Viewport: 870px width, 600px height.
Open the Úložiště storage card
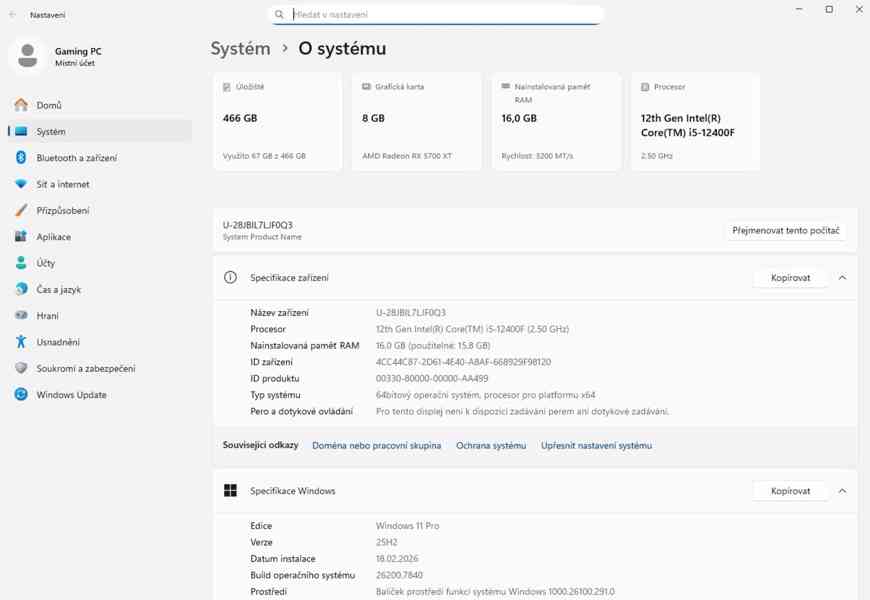click(x=277, y=120)
